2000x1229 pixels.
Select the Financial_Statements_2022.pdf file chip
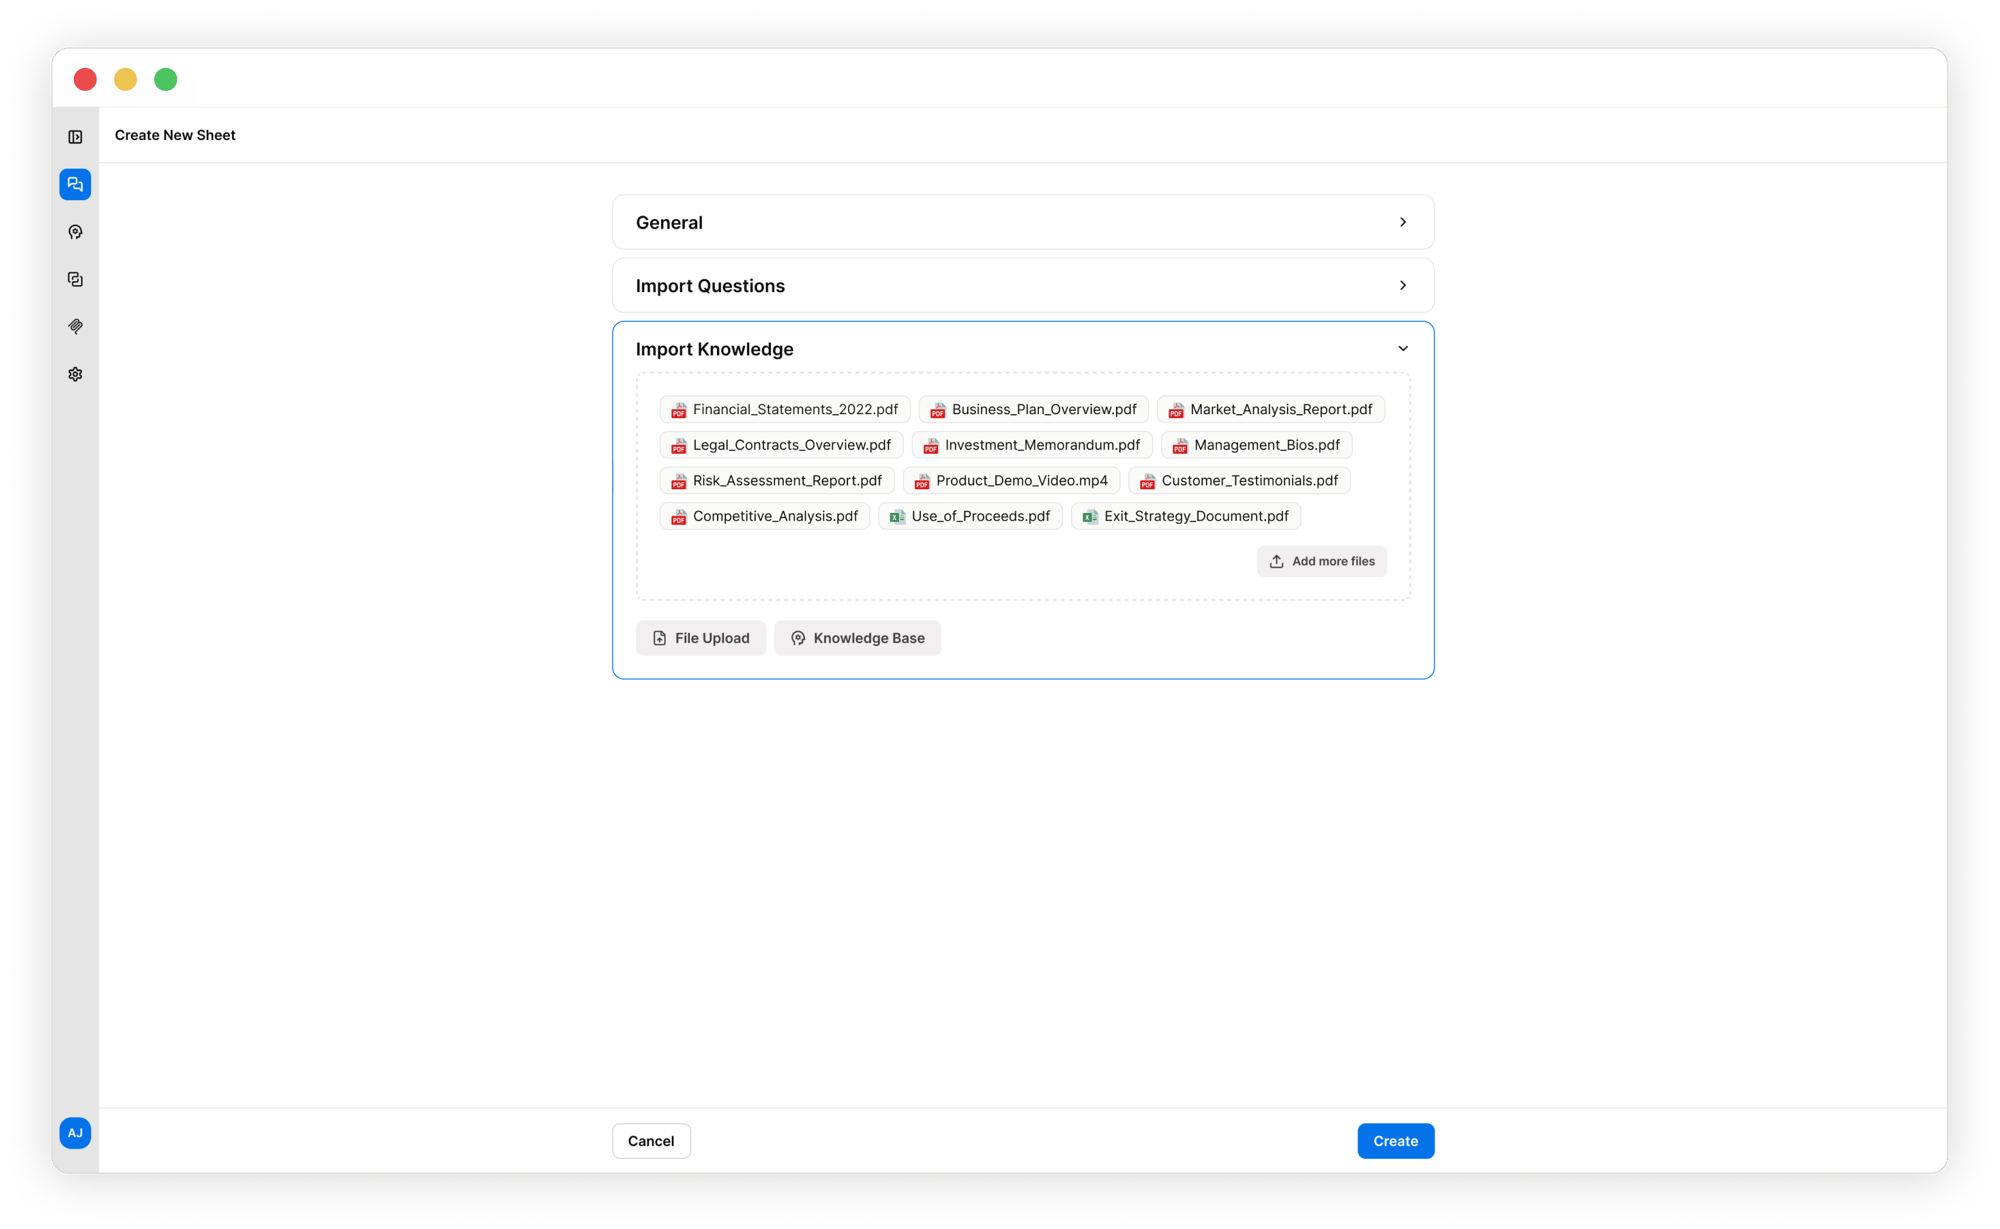point(785,409)
